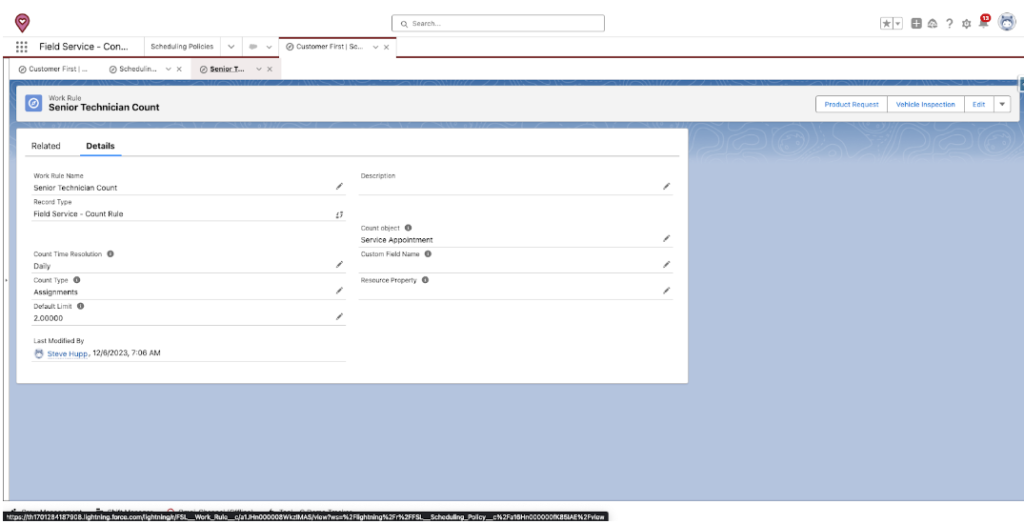Edit Custom Field Name pencil icon

tap(666, 265)
